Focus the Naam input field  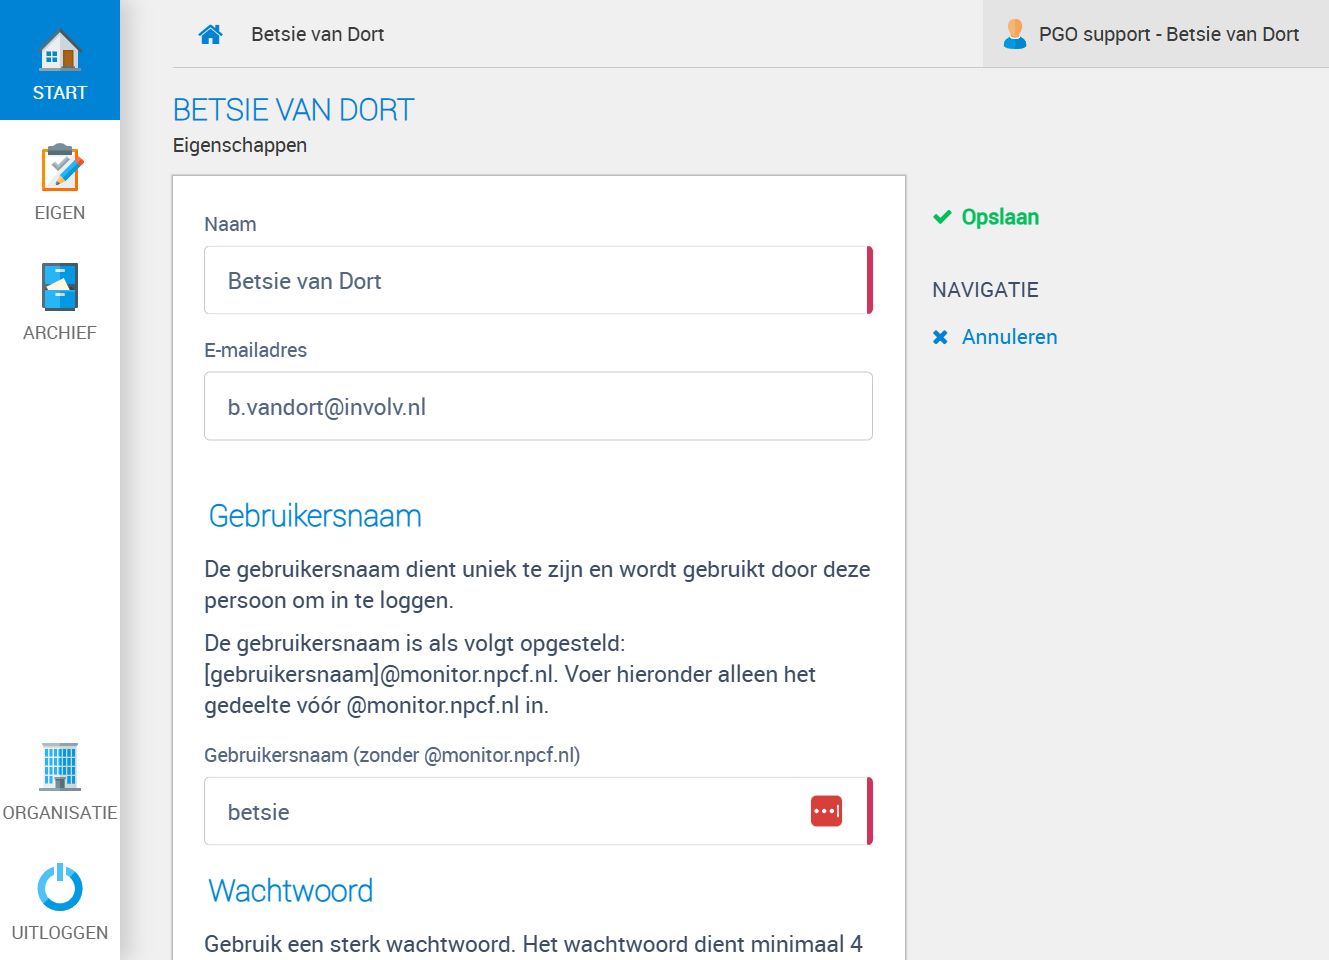pos(538,280)
